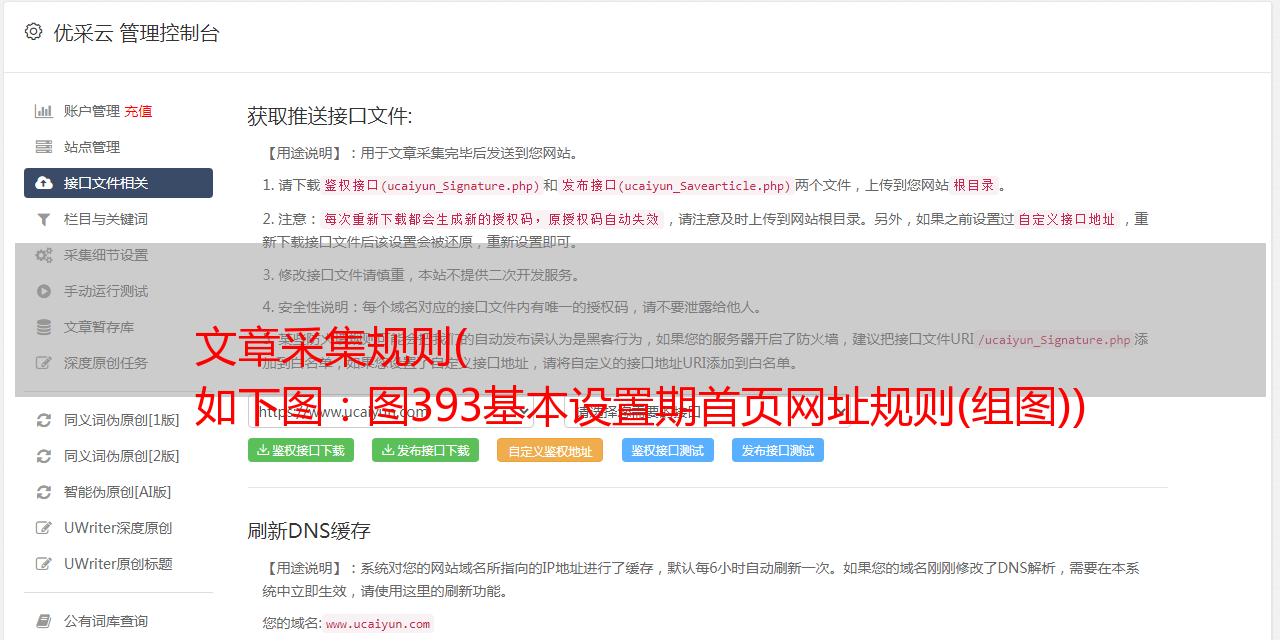Screen dimensions: 1280x640
Task: Click the bar chart icon for 账户管理
Action: pos(44,111)
